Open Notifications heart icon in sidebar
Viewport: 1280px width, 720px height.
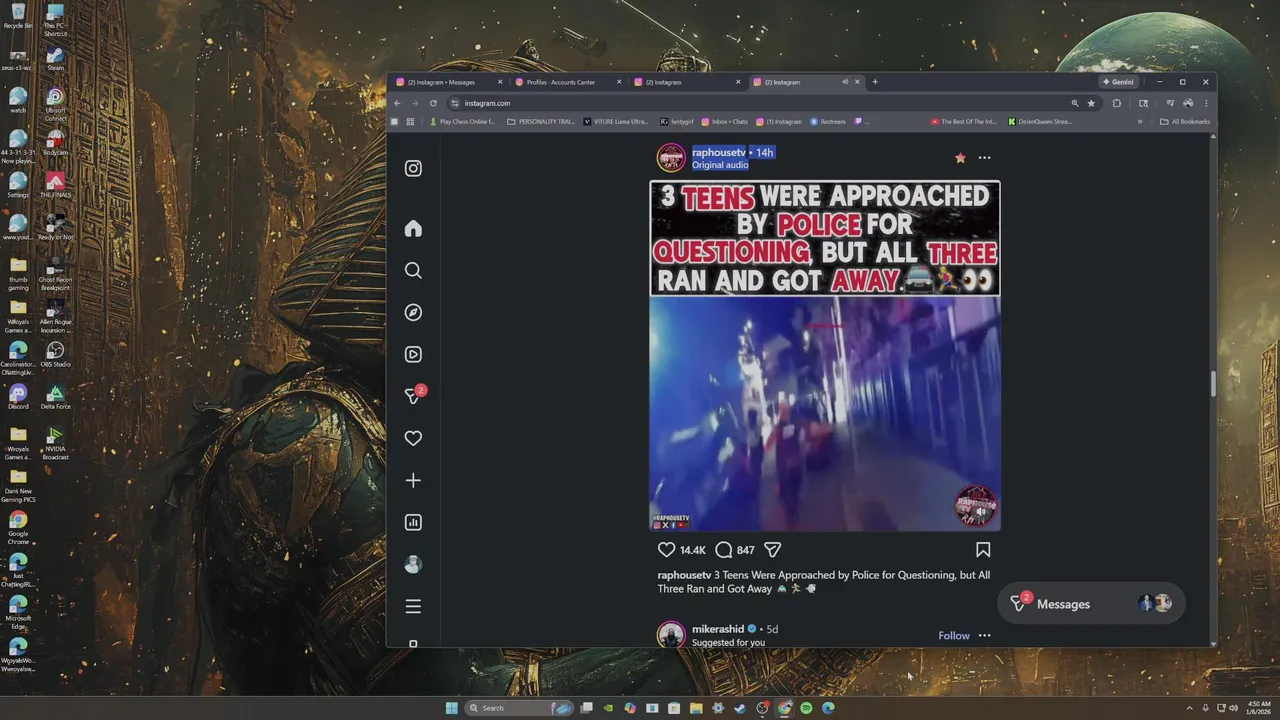point(413,438)
